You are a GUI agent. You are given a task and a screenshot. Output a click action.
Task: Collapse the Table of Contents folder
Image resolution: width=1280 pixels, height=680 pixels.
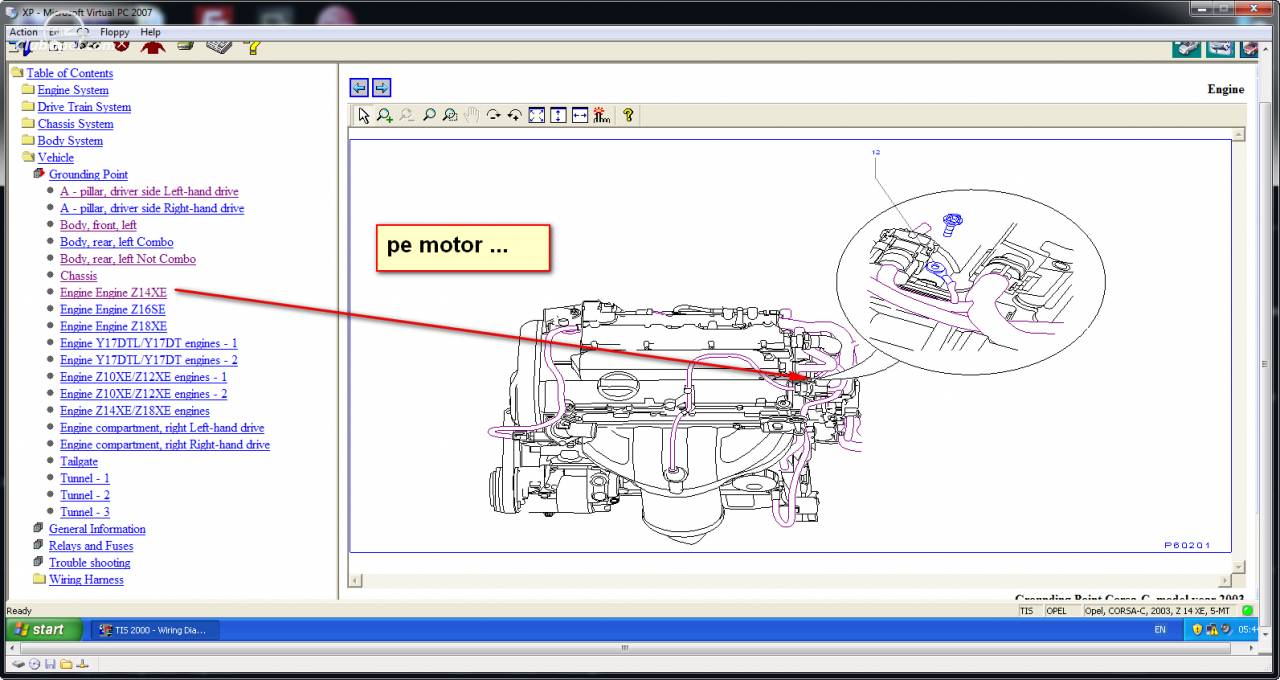[17, 73]
